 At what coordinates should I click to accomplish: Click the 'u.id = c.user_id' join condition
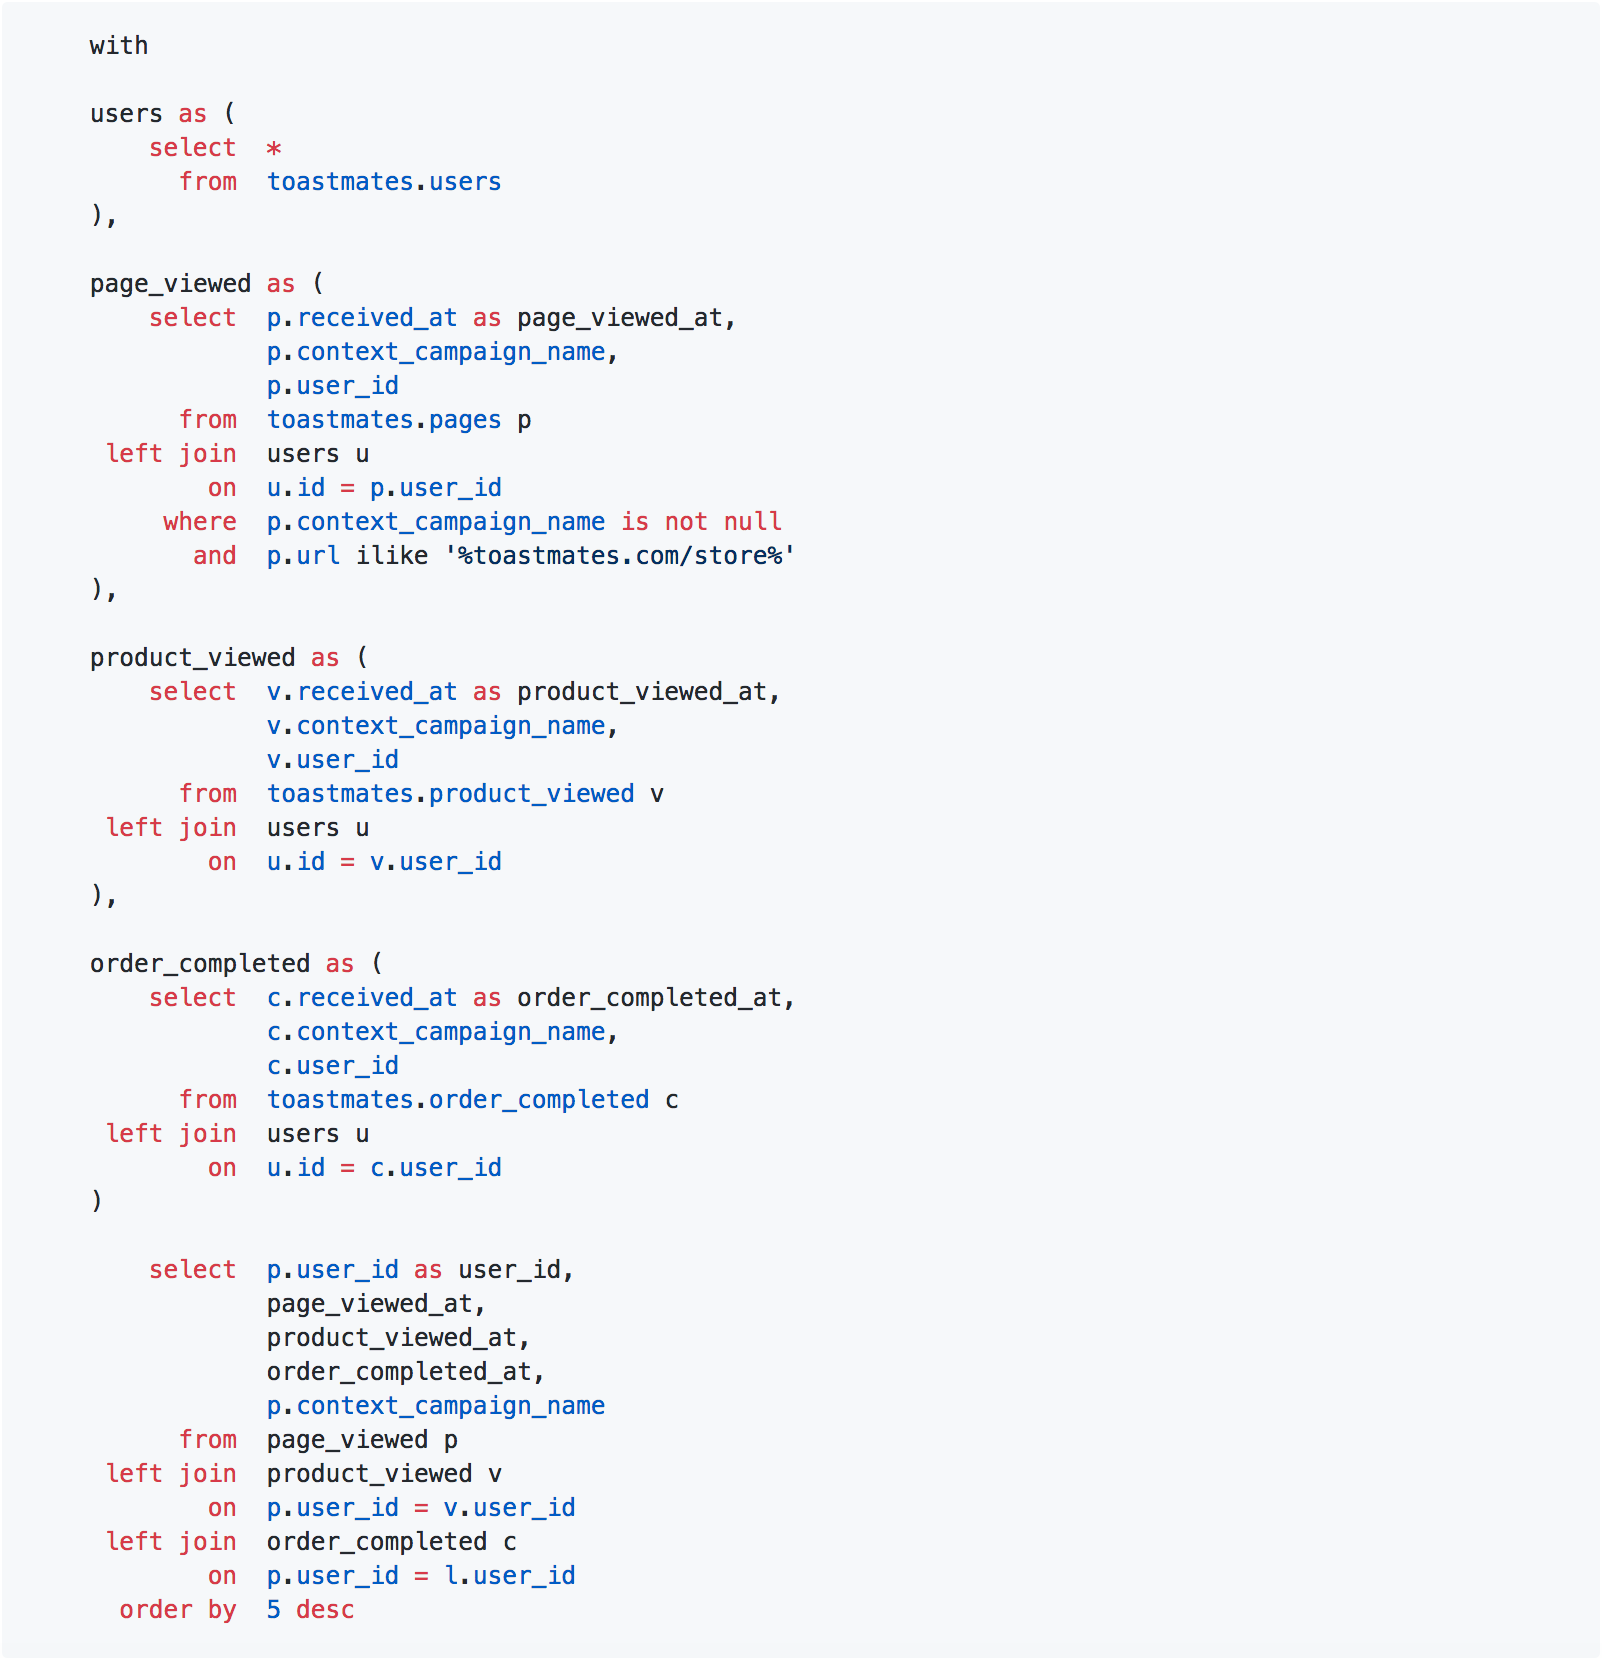point(384,1168)
